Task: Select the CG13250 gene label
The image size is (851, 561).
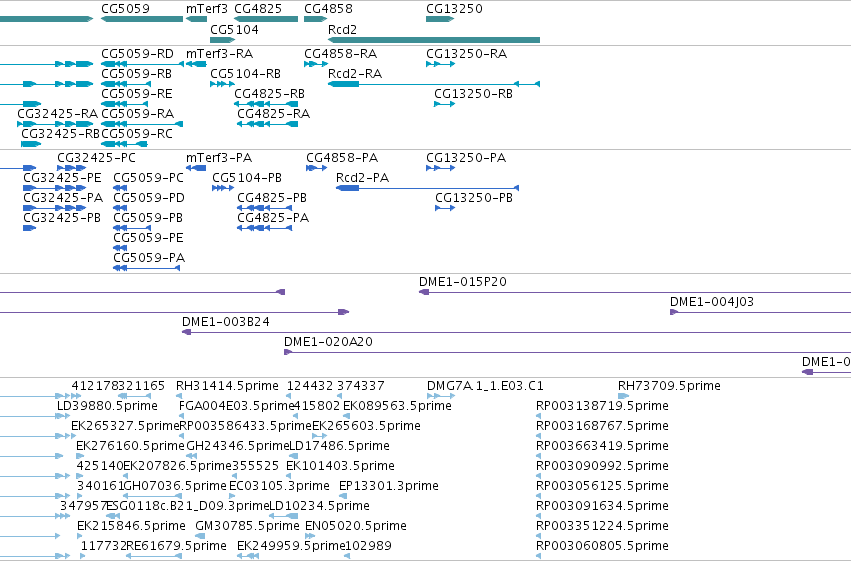Action: (x=454, y=9)
